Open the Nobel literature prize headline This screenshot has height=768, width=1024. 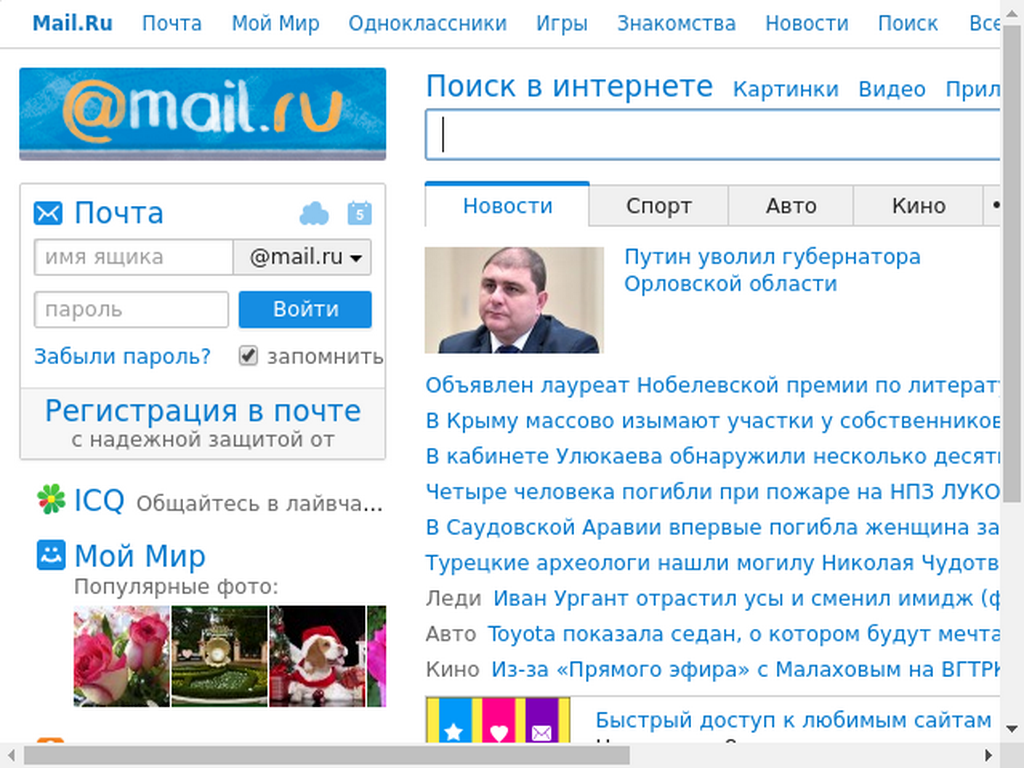[x=712, y=385]
